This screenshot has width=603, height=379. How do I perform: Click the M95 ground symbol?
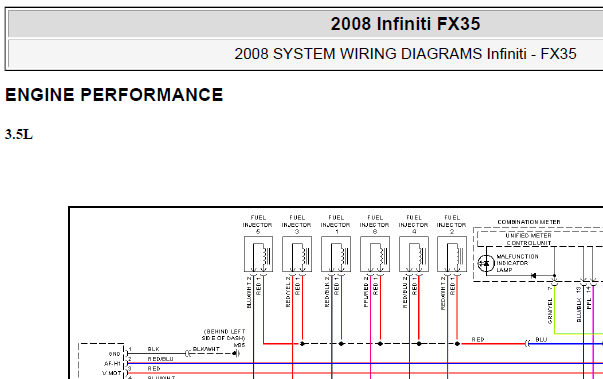point(237,353)
